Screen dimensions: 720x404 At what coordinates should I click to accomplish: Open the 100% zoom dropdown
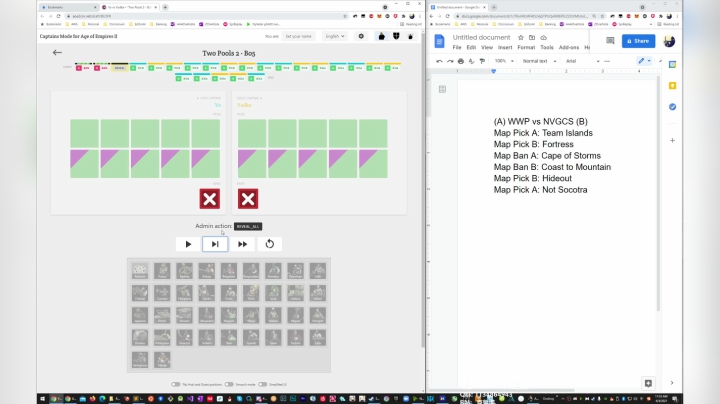(x=504, y=61)
